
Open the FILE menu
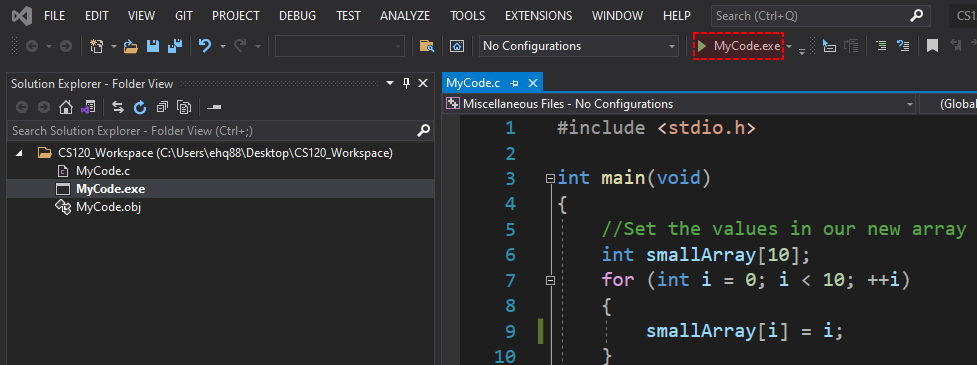click(x=55, y=16)
